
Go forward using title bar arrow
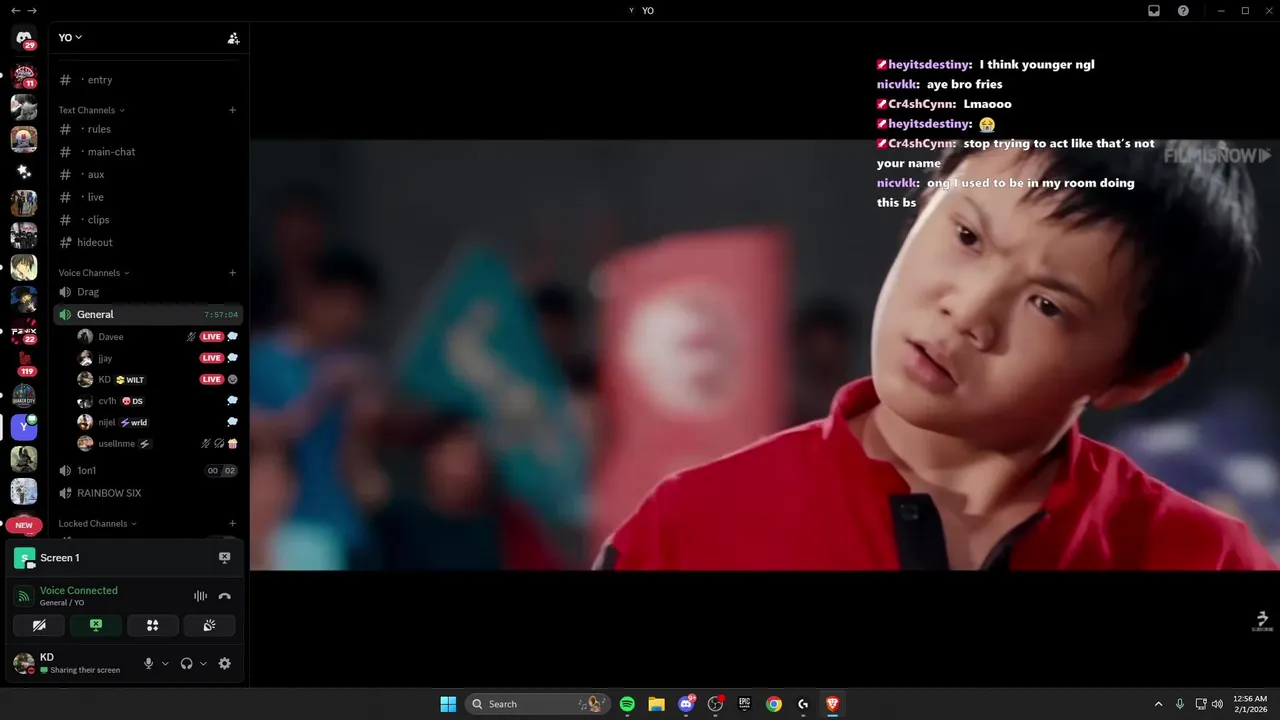click(32, 10)
